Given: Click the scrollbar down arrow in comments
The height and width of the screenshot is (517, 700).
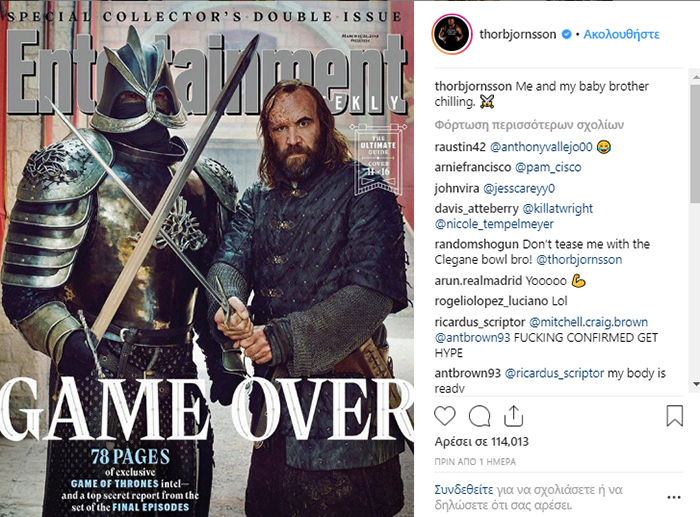Looking at the screenshot, I should pos(696,384).
